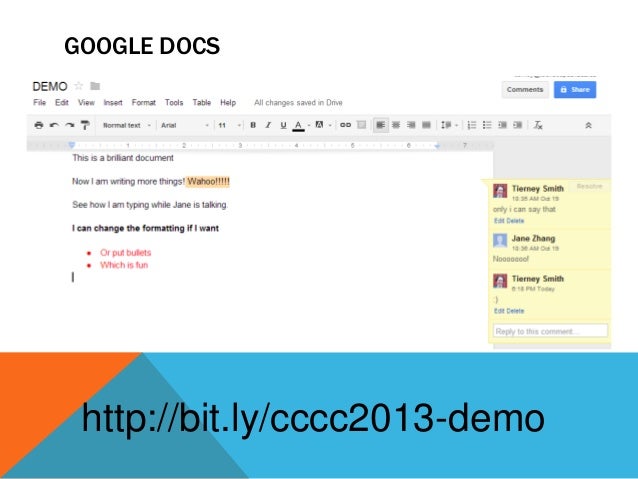The image size is (638, 479).
Task: Apply a bulleted list
Action: click(x=487, y=125)
